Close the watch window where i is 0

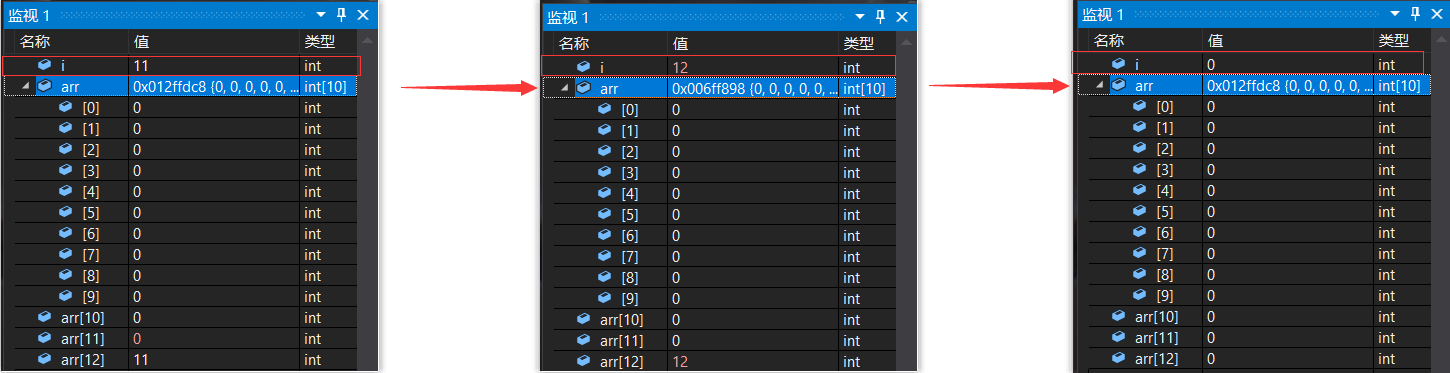pos(1436,13)
